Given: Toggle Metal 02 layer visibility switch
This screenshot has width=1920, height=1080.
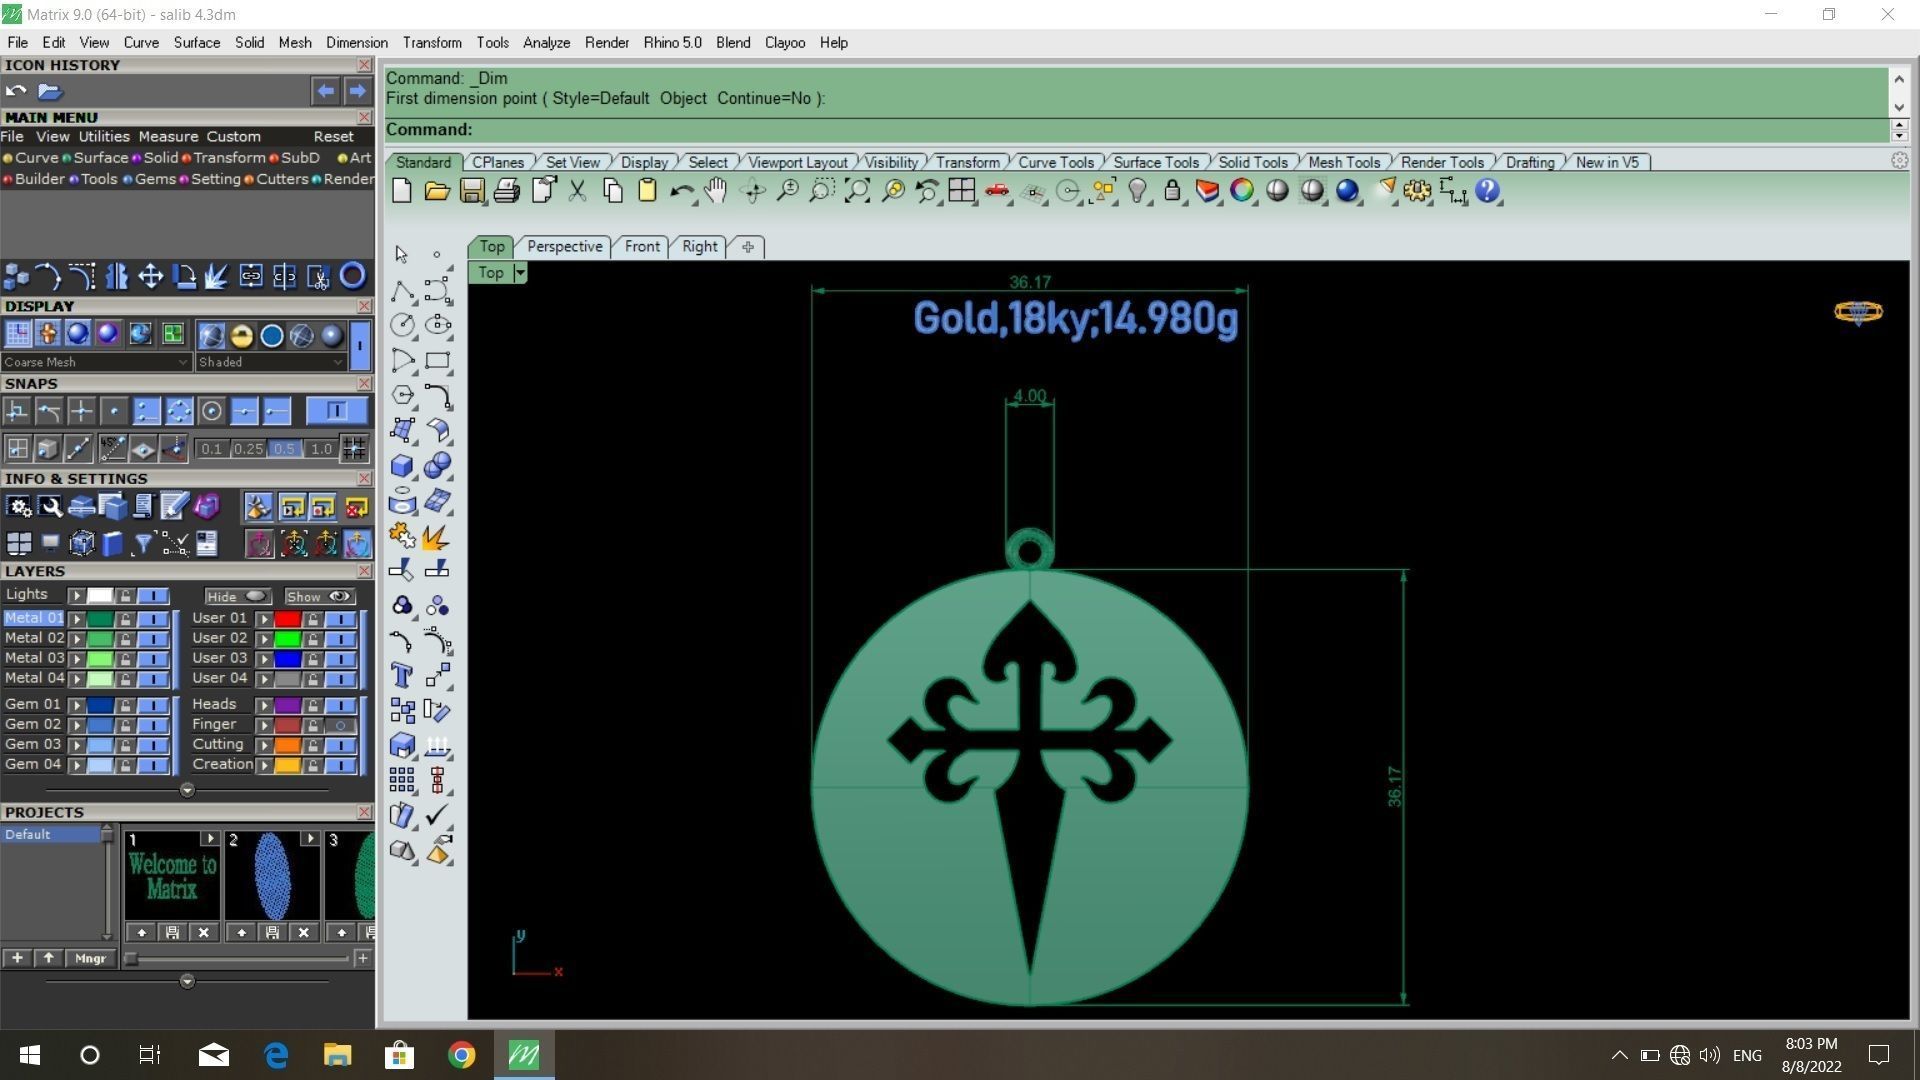Looking at the screenshot, I should 153,639.
